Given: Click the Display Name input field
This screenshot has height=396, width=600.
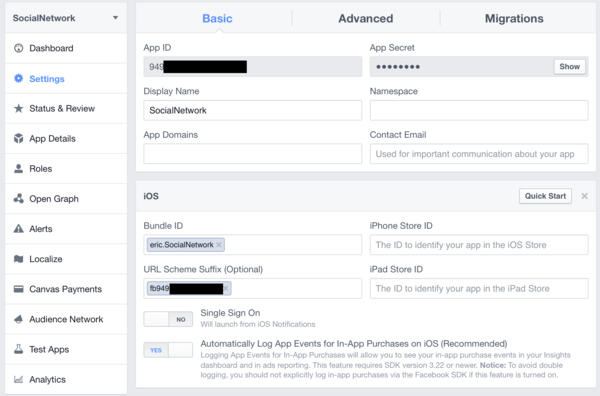Looking at the screenshot, I should pyautogui.click(x=253, y=110).
